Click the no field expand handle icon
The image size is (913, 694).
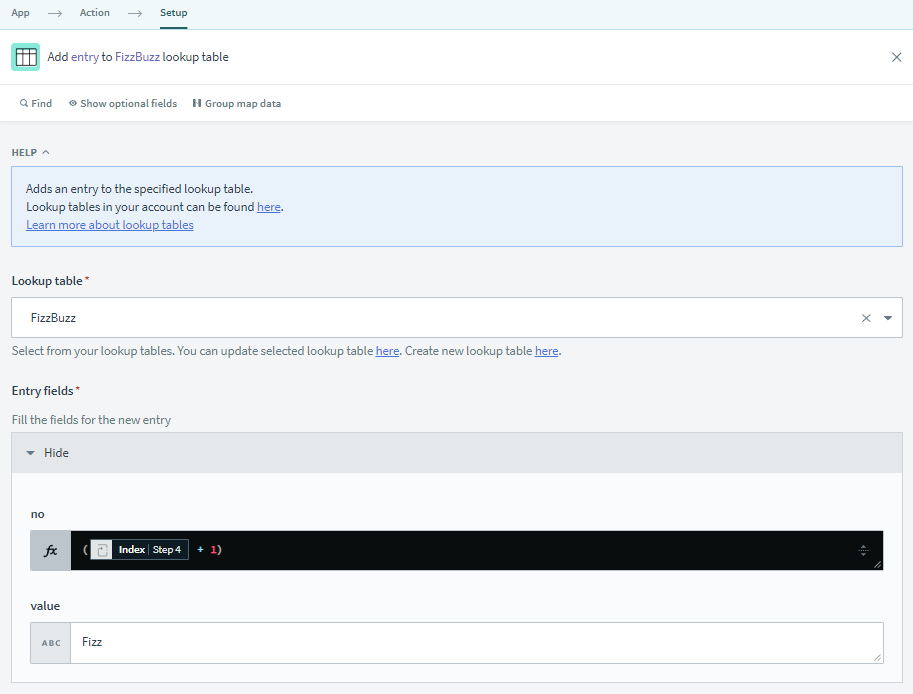point(864,550)
